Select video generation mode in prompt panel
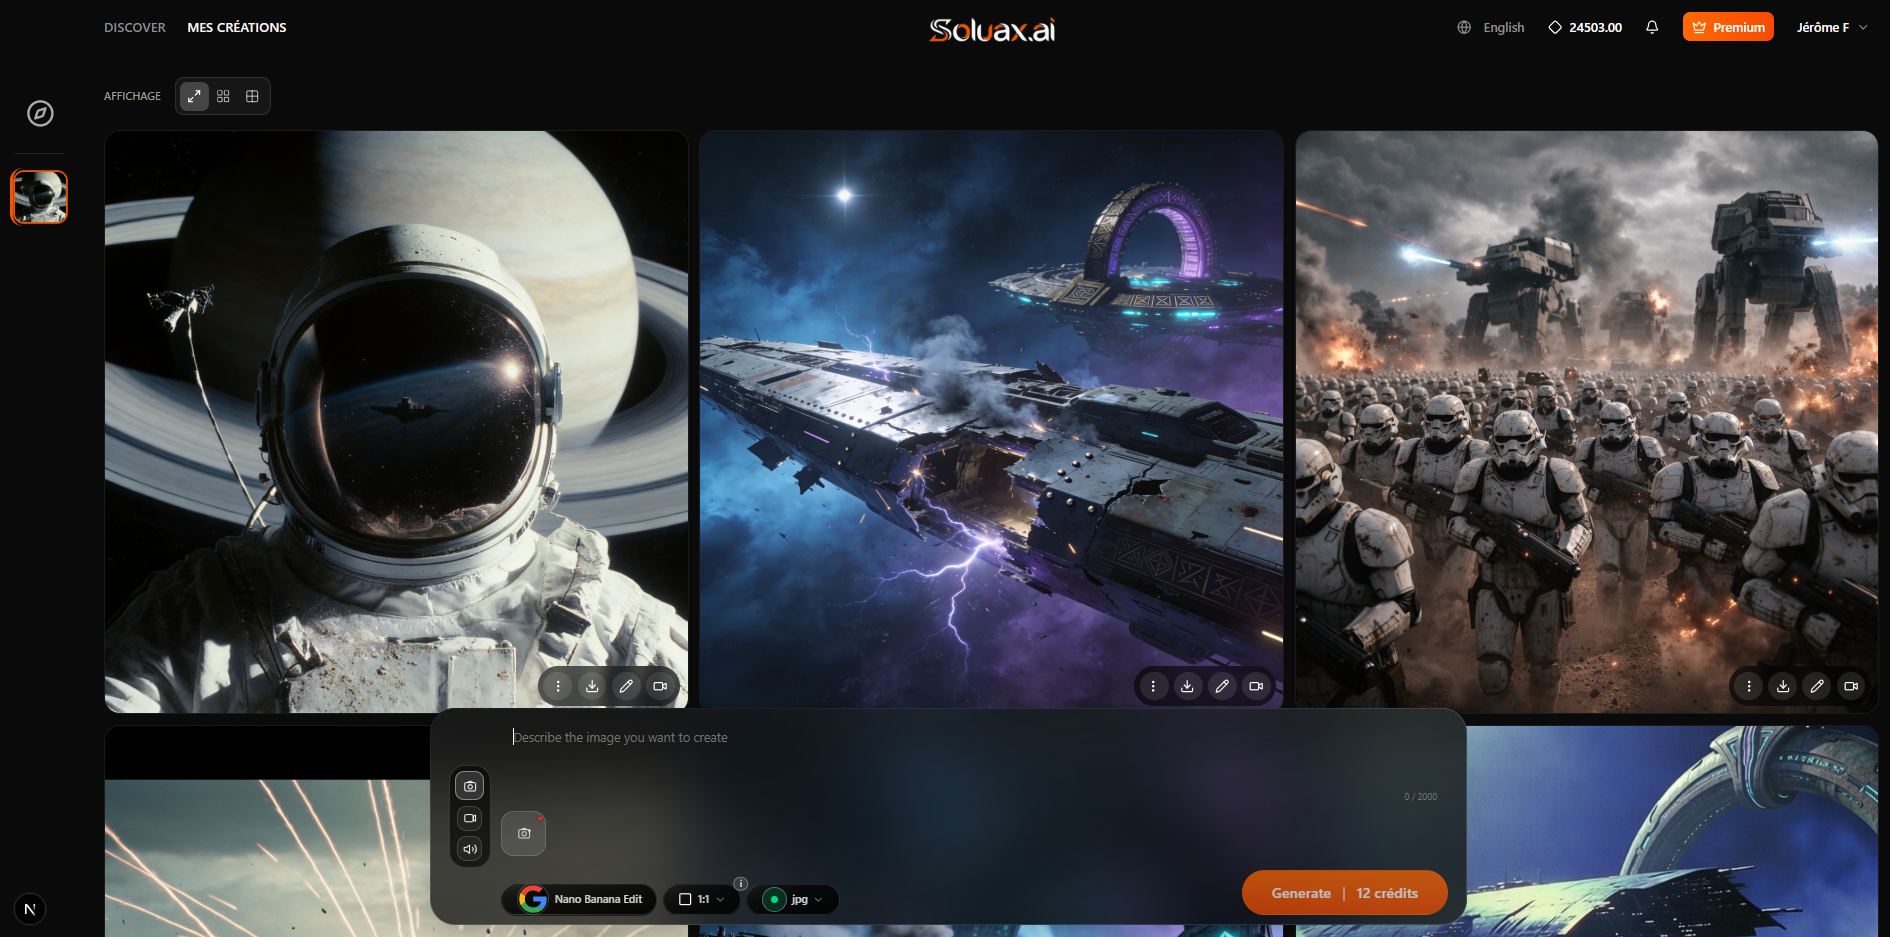Screen dimensions: 1890x937 470,818
